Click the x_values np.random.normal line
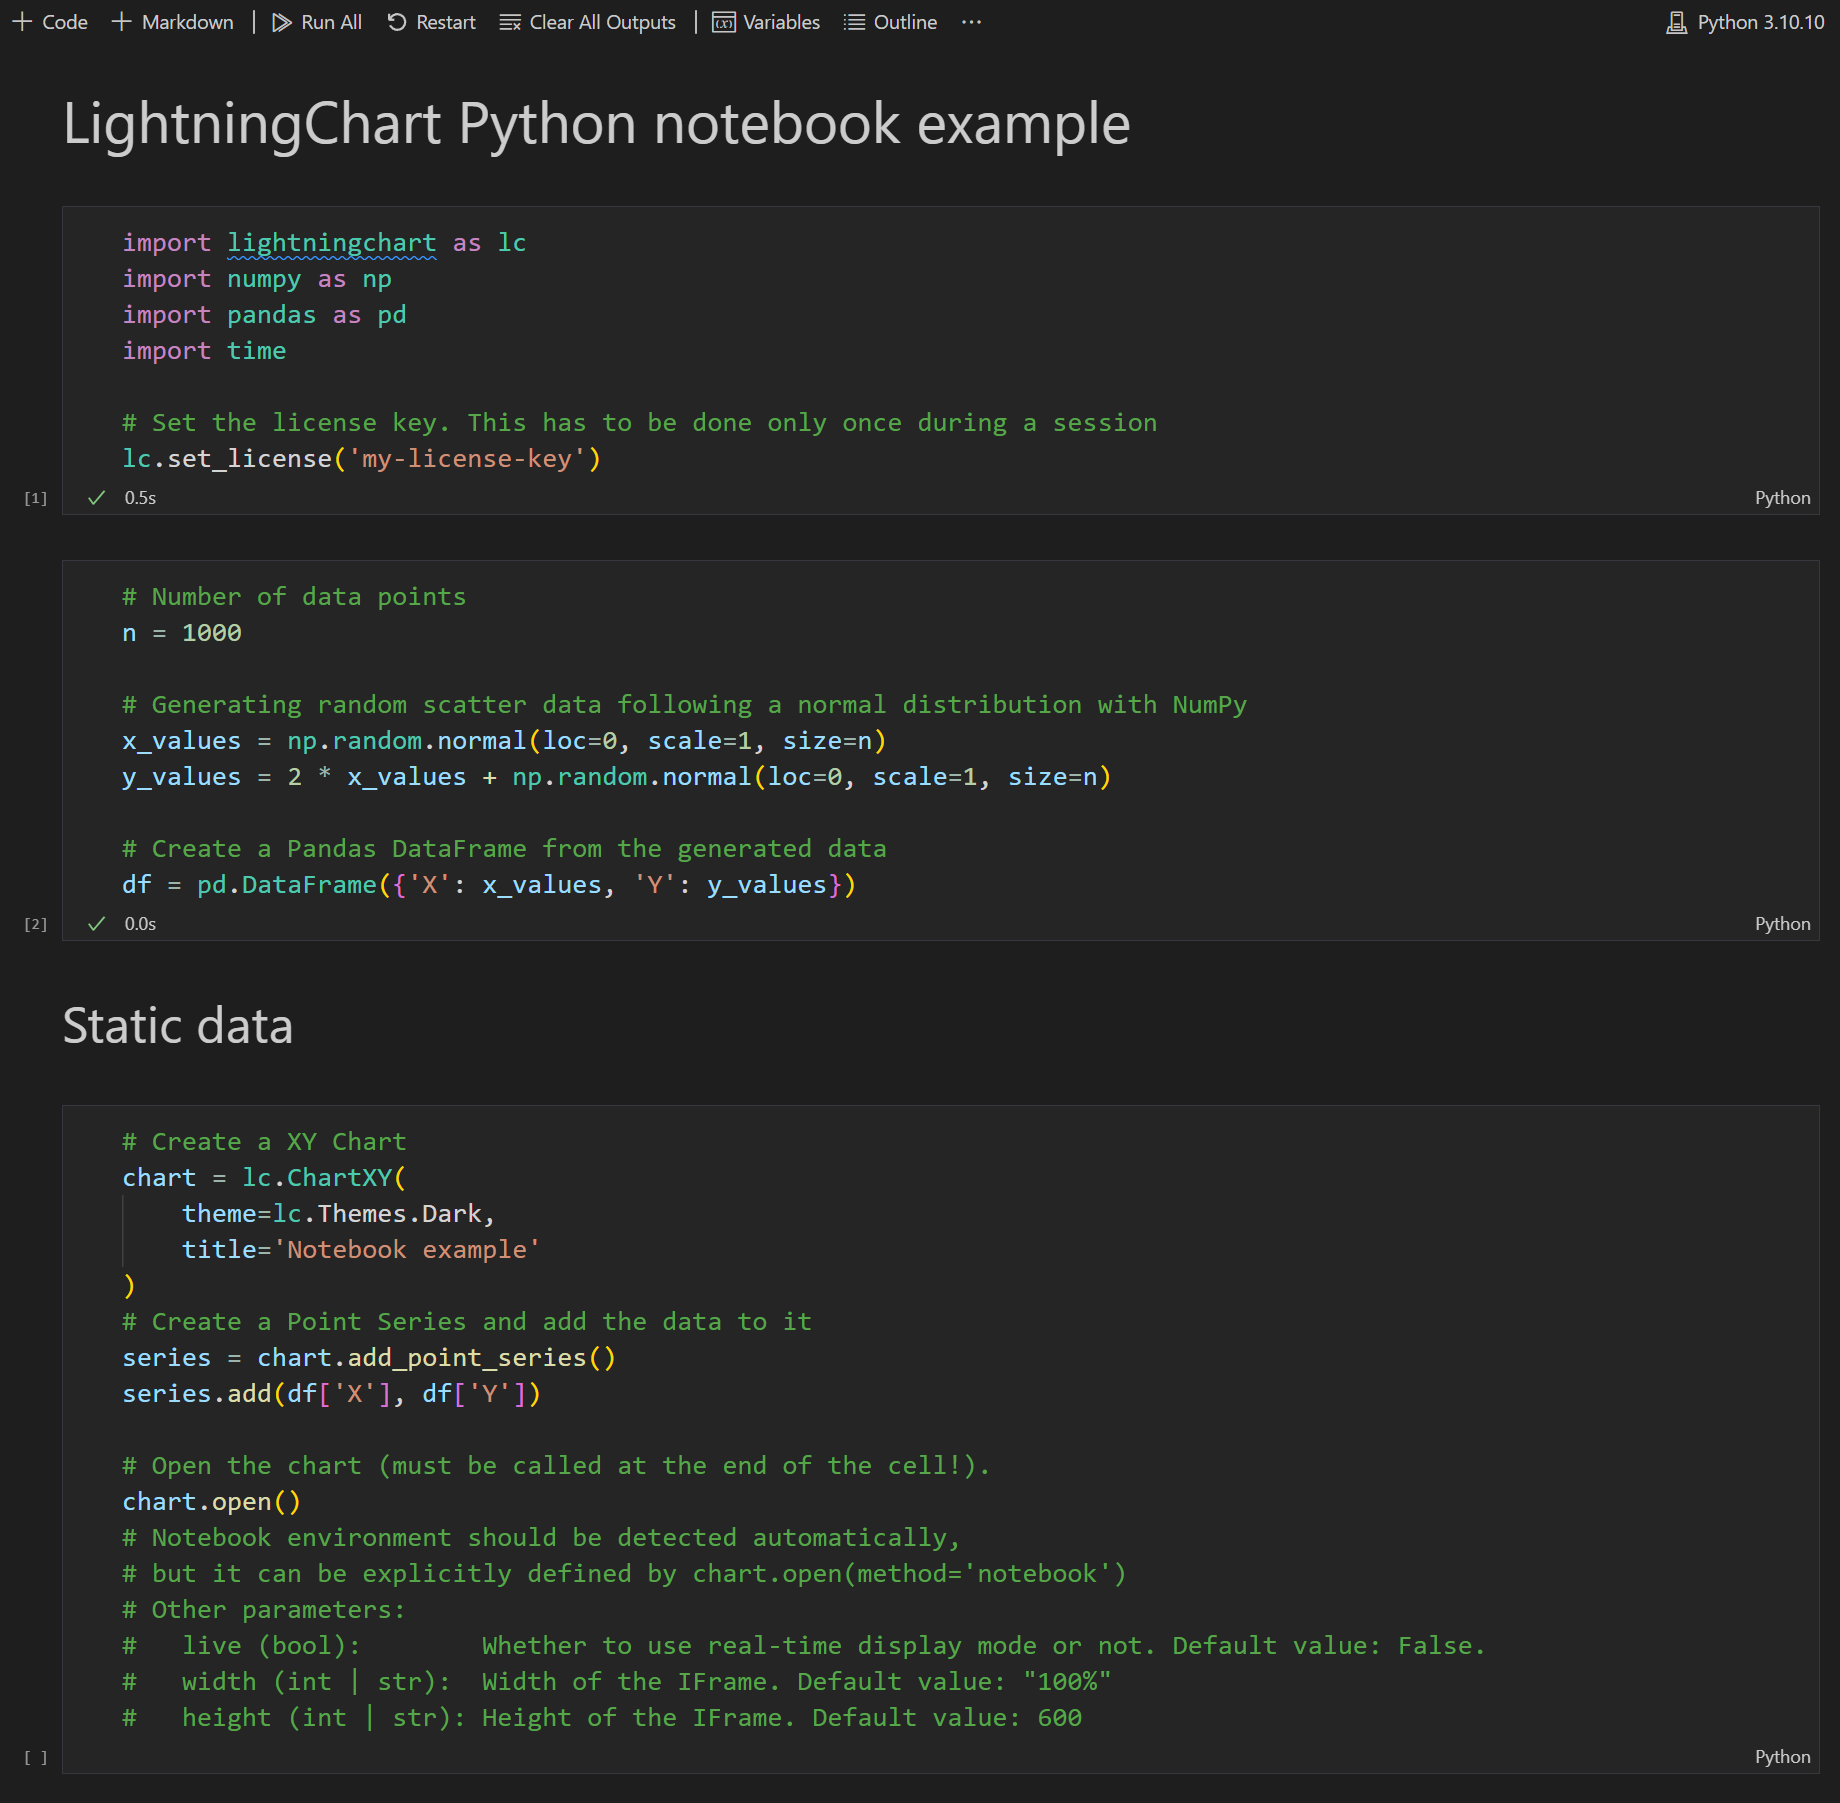Screen dimensions: 1840x1803 (x=504, y=741)
